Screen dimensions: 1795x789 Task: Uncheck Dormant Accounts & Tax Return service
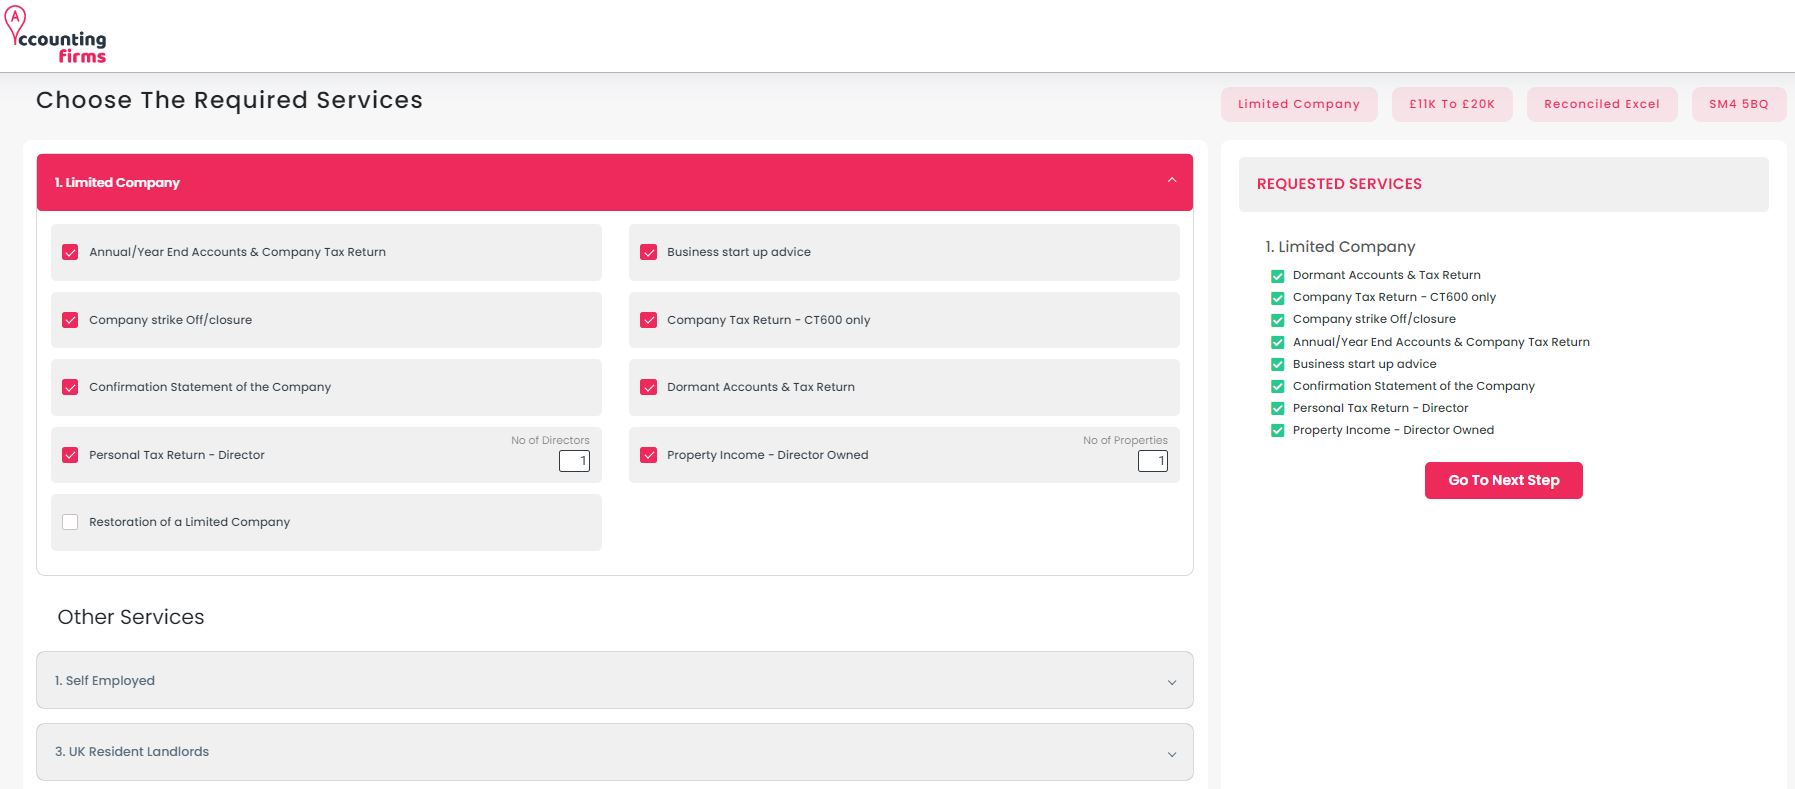pos(649,387)
